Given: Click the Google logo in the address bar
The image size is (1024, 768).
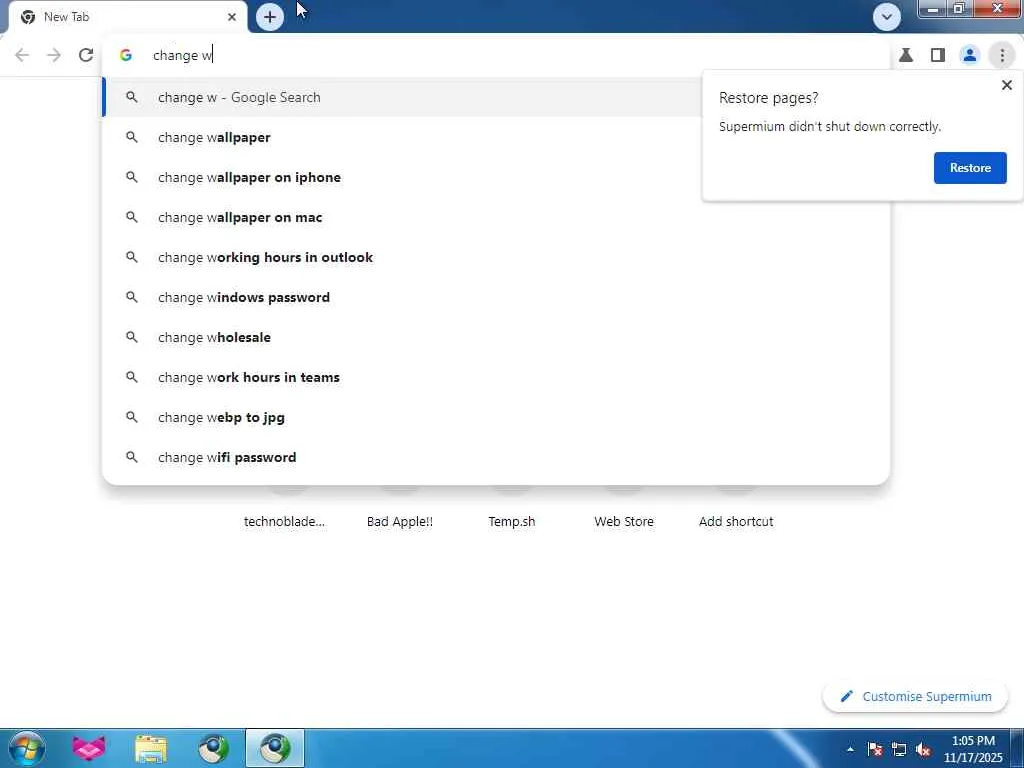Looking at the screenshot, I should point(126,56).
